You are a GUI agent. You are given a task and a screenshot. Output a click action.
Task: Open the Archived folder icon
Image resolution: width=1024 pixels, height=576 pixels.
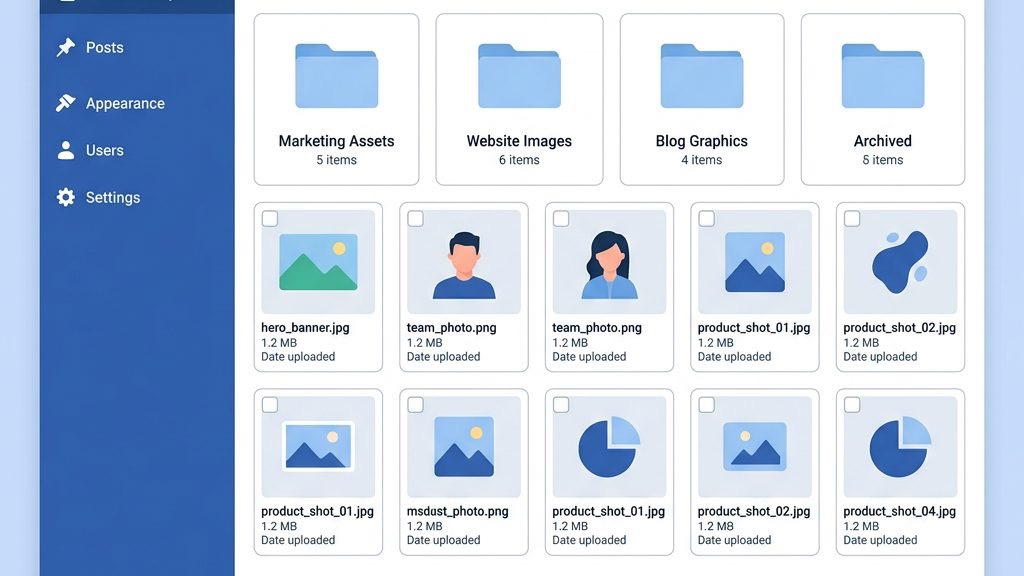pos(883,75)
